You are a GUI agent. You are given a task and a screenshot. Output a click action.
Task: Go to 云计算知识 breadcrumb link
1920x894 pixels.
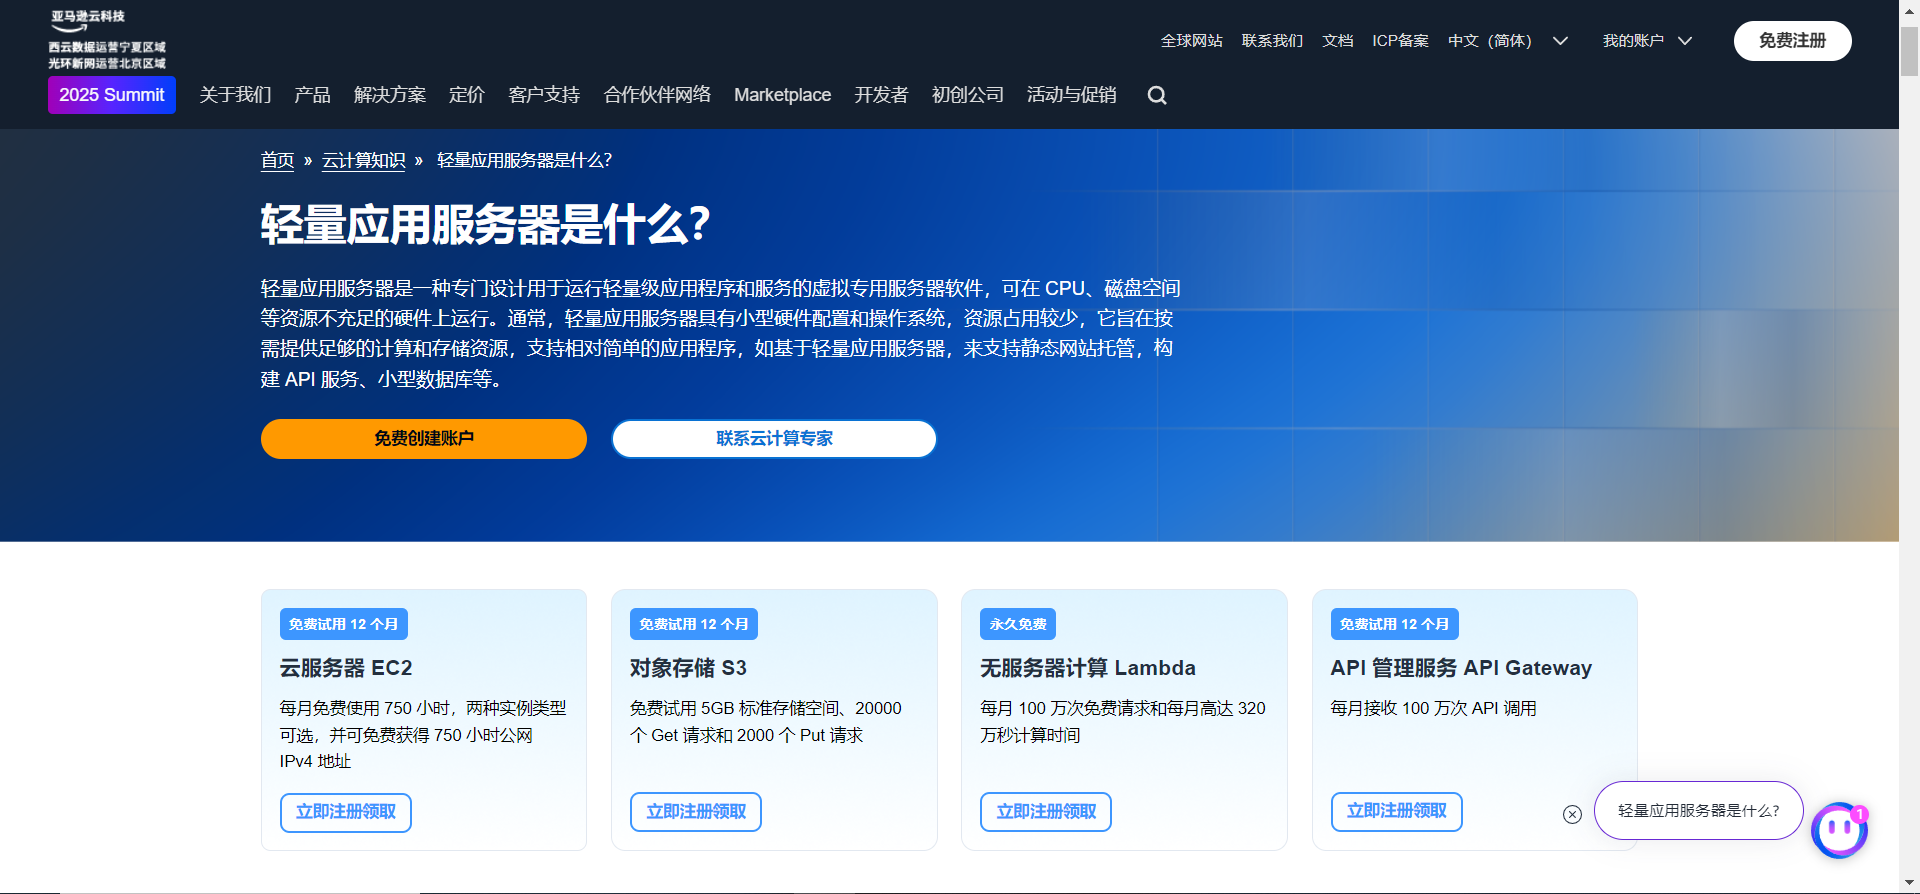pos(363,161)
